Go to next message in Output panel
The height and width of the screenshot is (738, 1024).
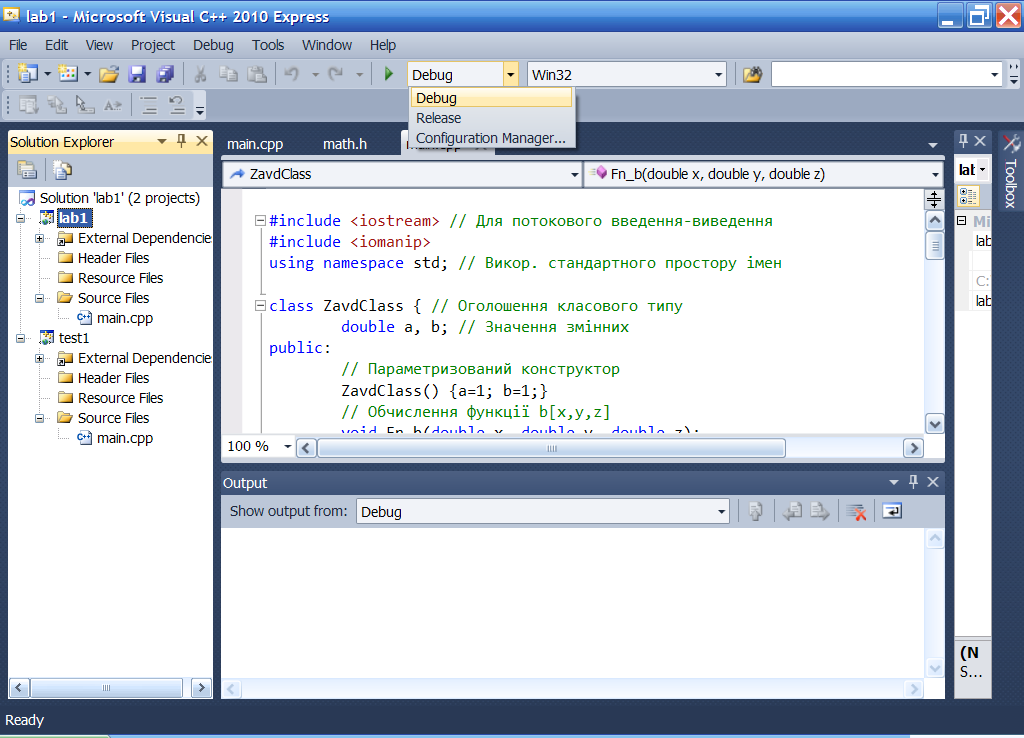point(820,511)
